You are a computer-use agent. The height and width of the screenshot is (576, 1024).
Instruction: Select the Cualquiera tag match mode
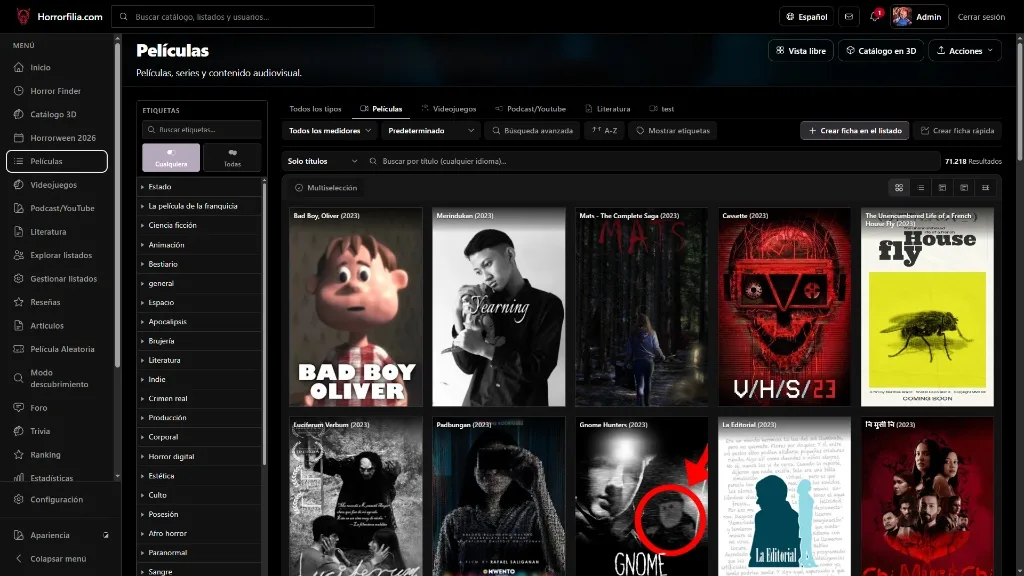pos(171,157)
